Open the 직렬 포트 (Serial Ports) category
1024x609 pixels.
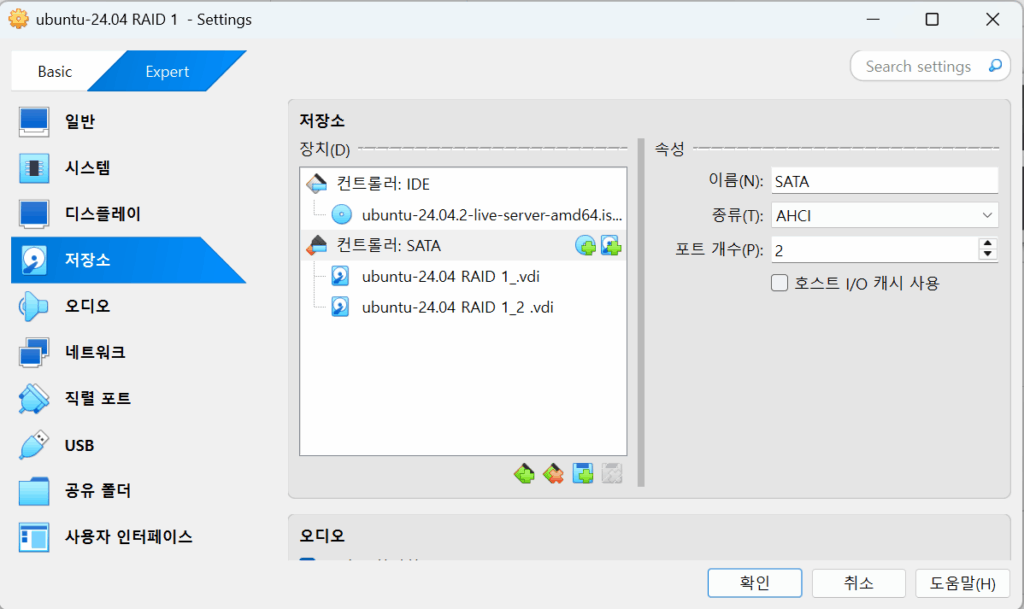click(128, 399)
